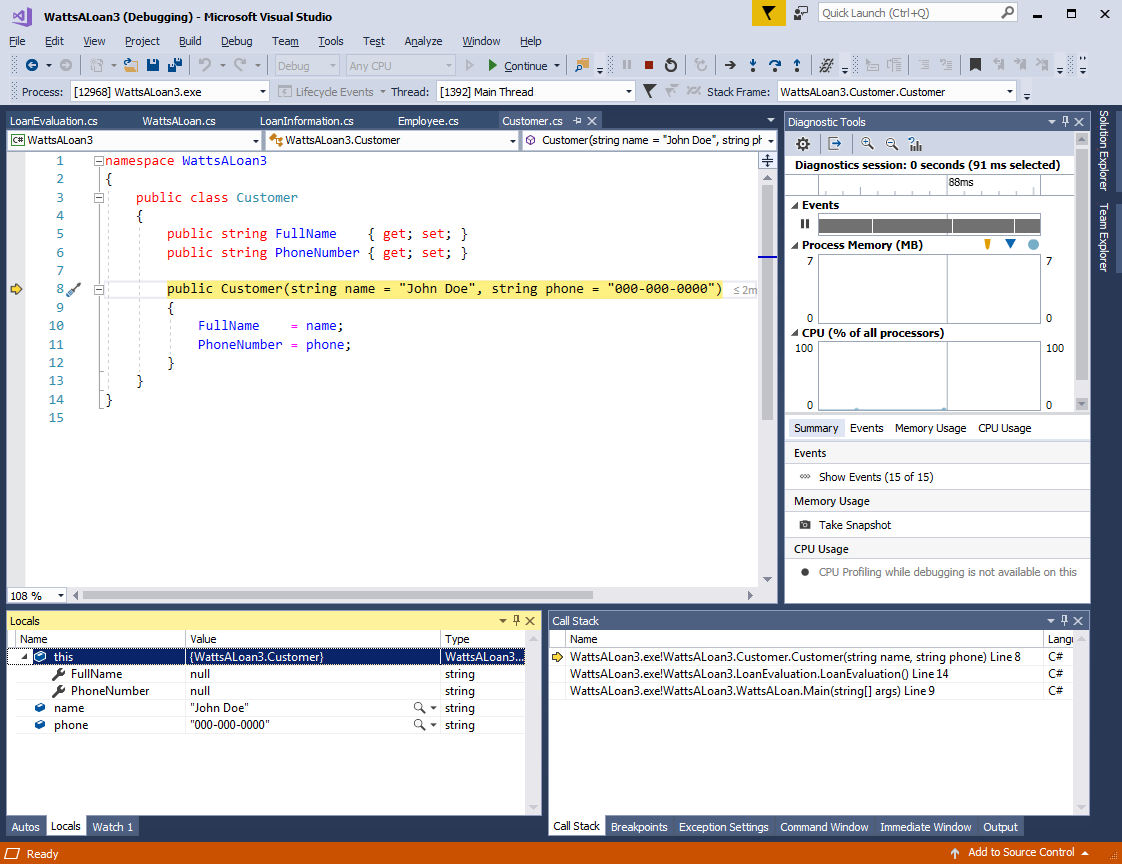Click the Save All icon
Viewport: 1122px width, 864px height.
pos(175,65)
